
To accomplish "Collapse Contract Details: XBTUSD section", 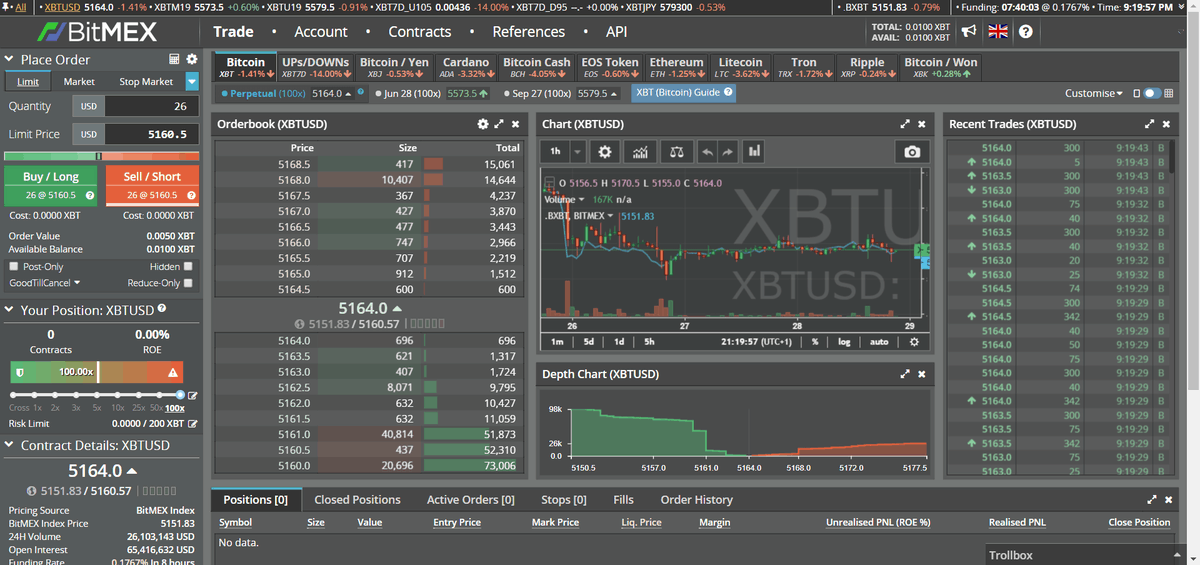I will pos(11,445).
